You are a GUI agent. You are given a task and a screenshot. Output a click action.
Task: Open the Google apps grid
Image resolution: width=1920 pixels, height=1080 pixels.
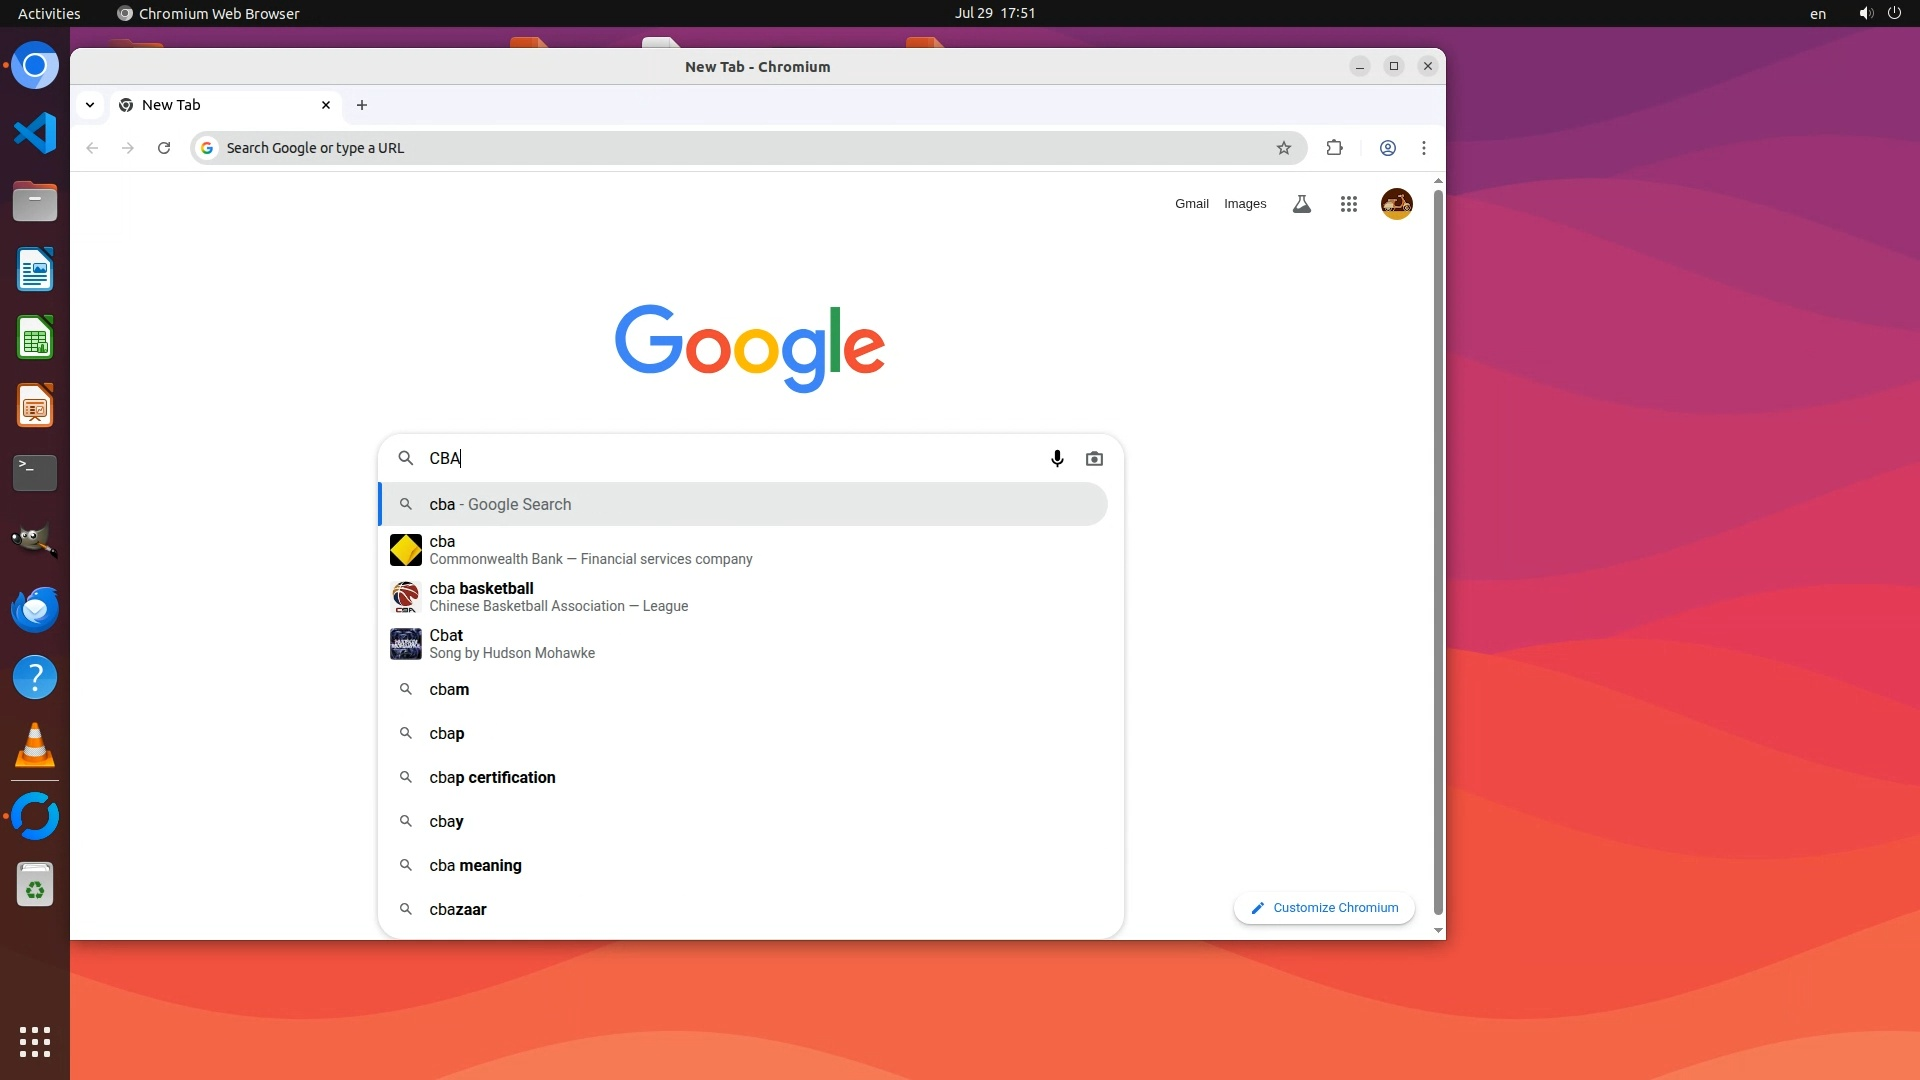coord(1348,204)
